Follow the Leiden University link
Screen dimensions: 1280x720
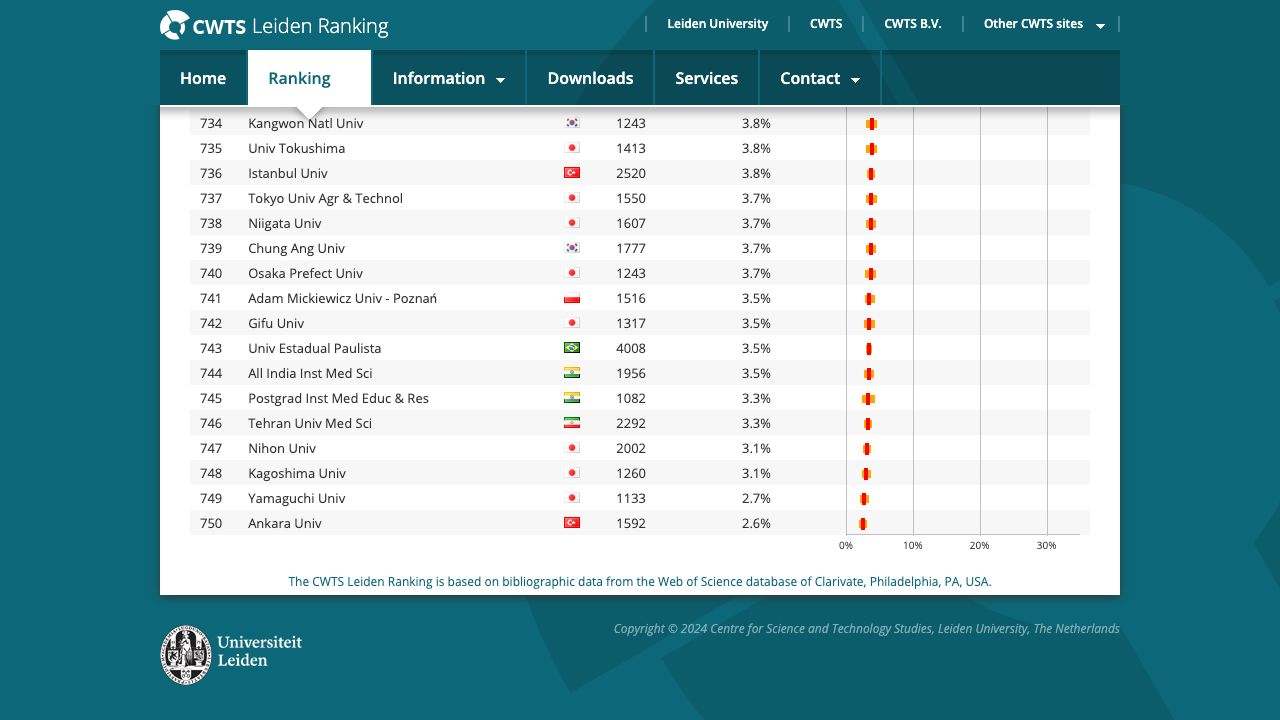(x=717, y=24)
